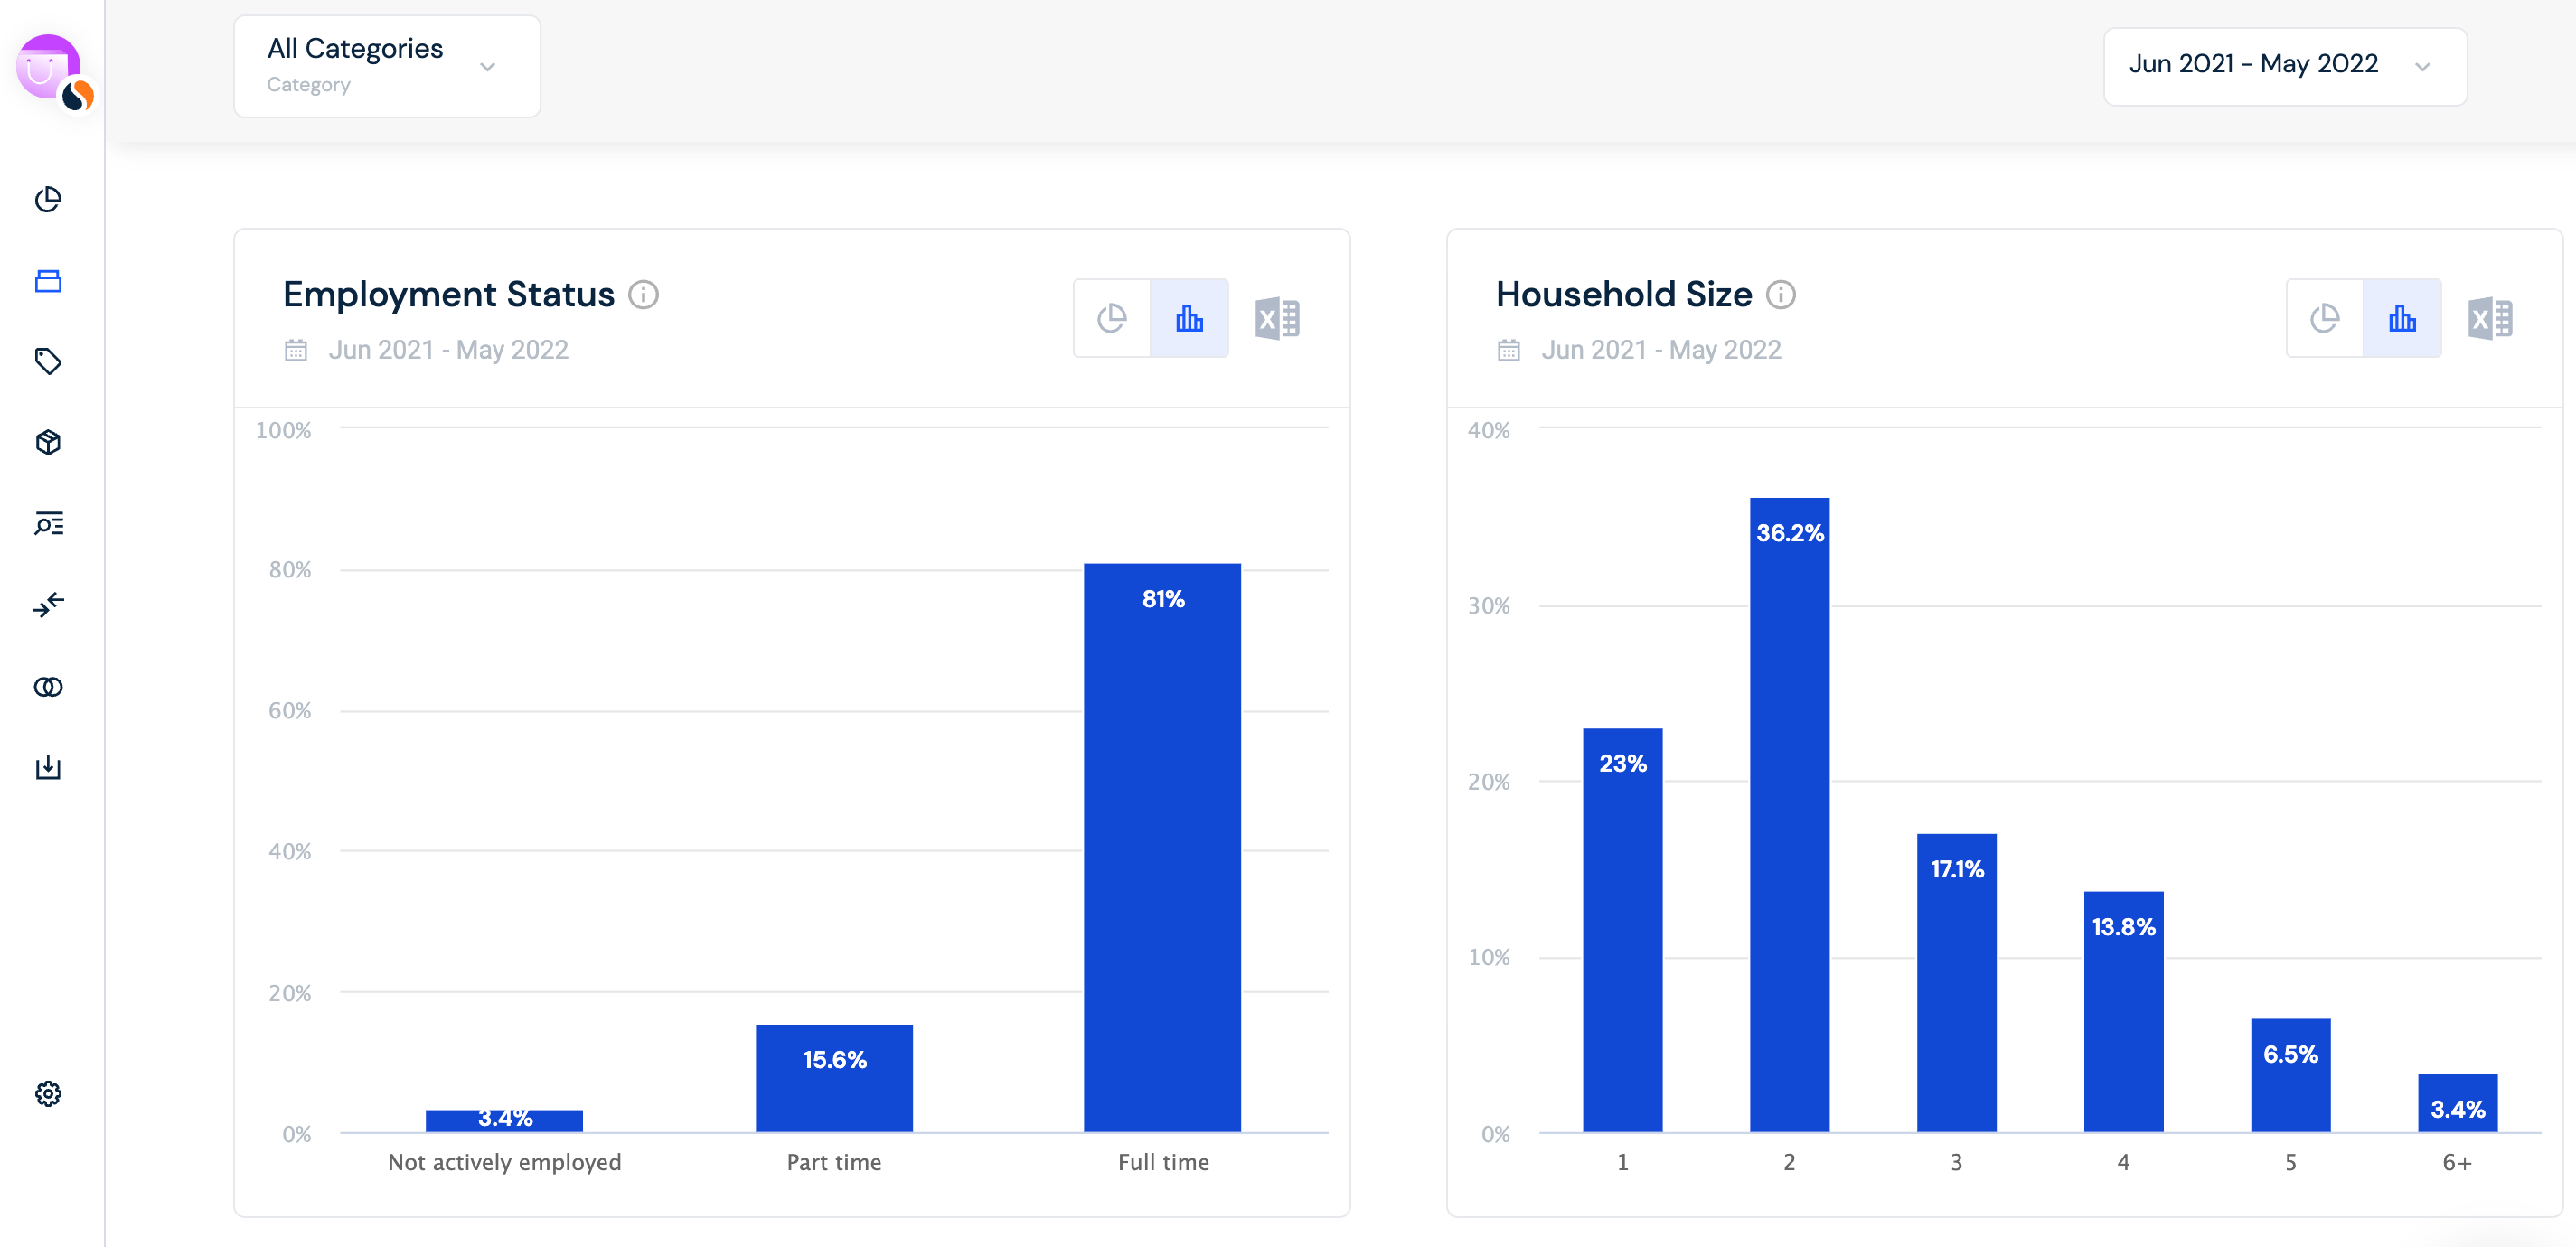Select the tags icon in the left sidebar
The image size is (2576, 1247).
point(48,361)
